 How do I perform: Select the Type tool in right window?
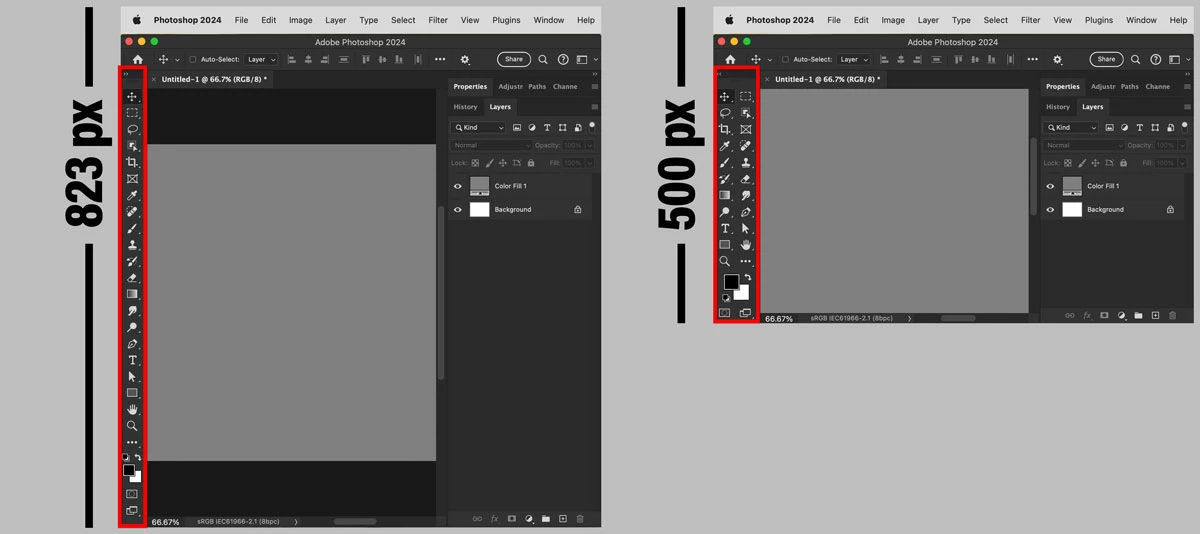tap(725, 228)
